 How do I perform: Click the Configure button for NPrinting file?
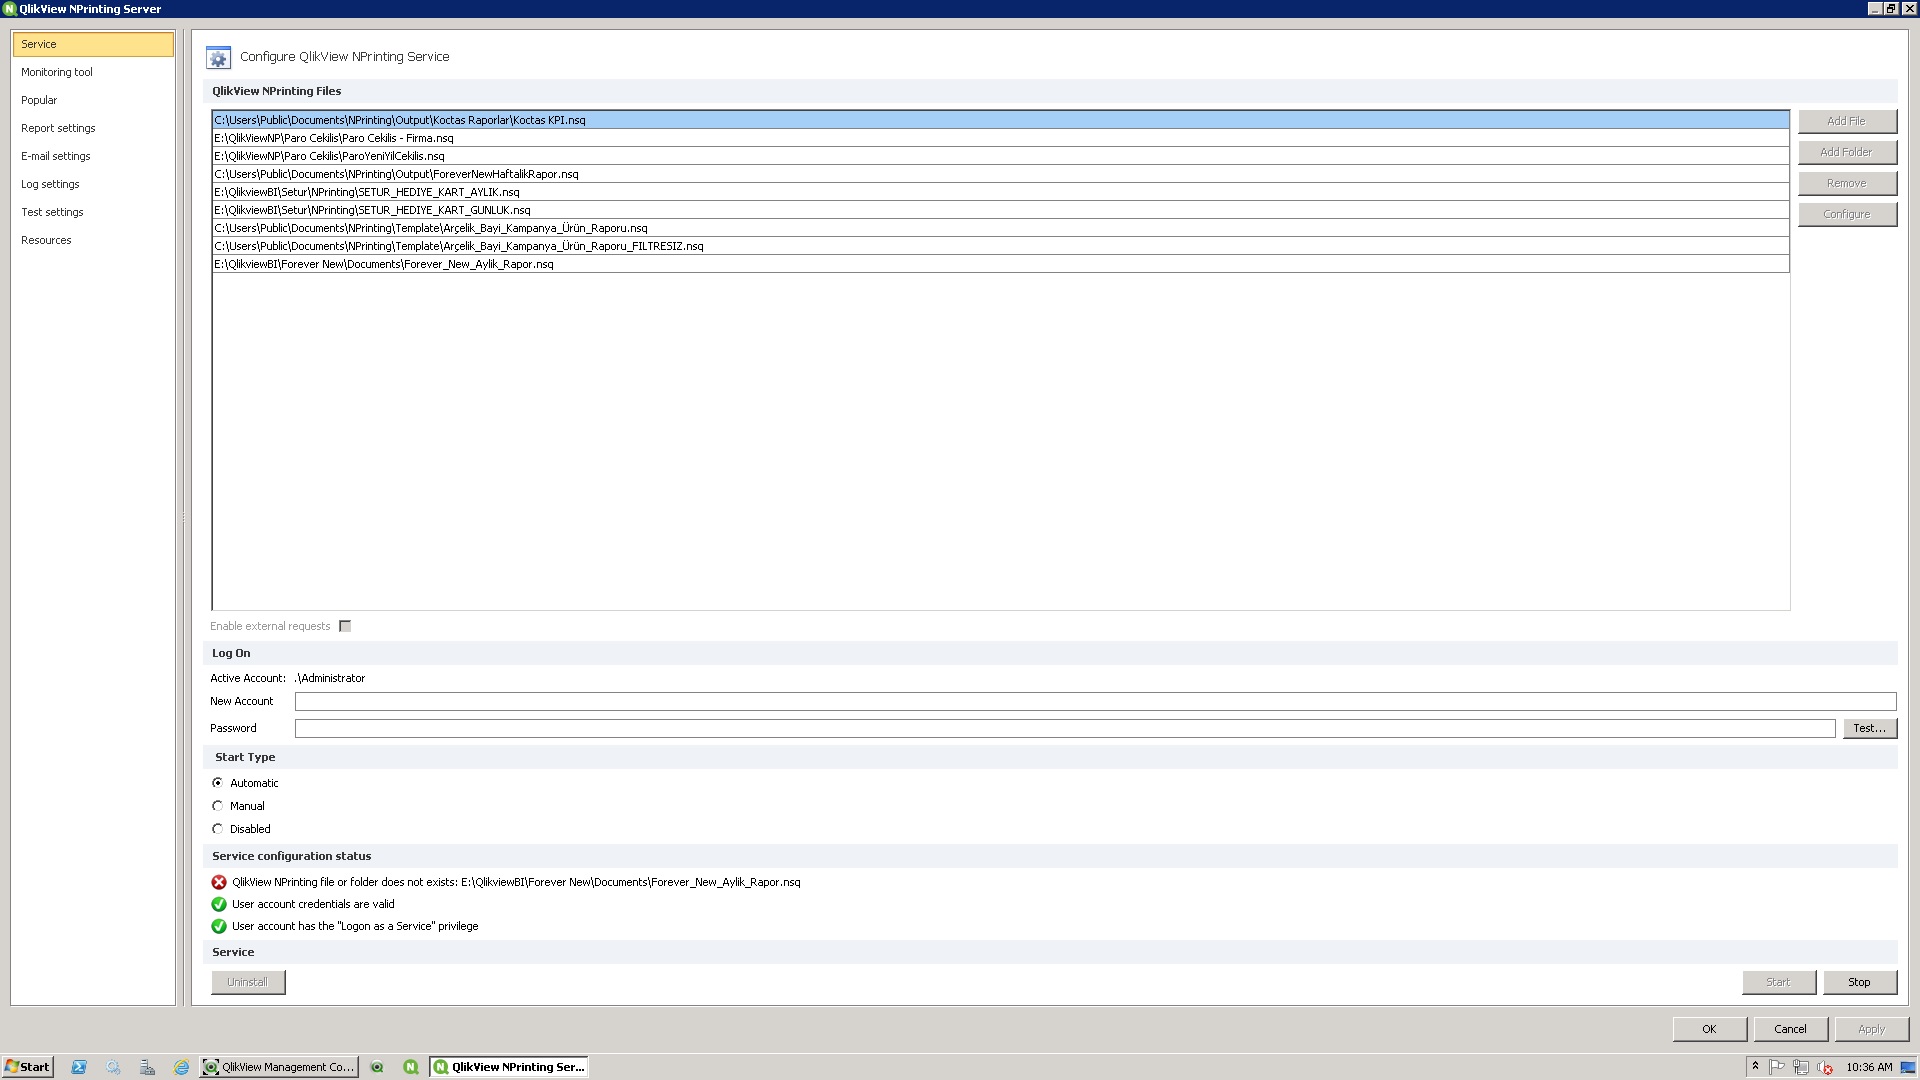point(1845,212)
